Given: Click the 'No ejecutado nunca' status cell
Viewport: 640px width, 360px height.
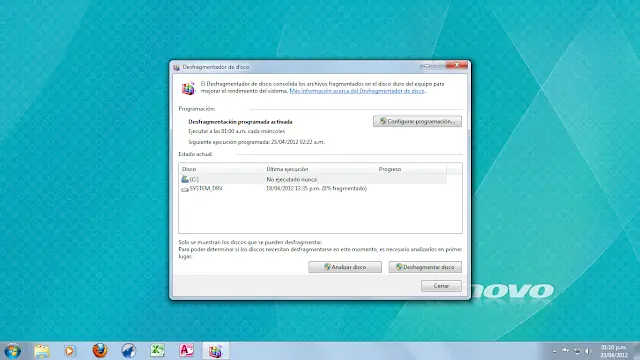Looking at the screenshot, I should 291,180.
